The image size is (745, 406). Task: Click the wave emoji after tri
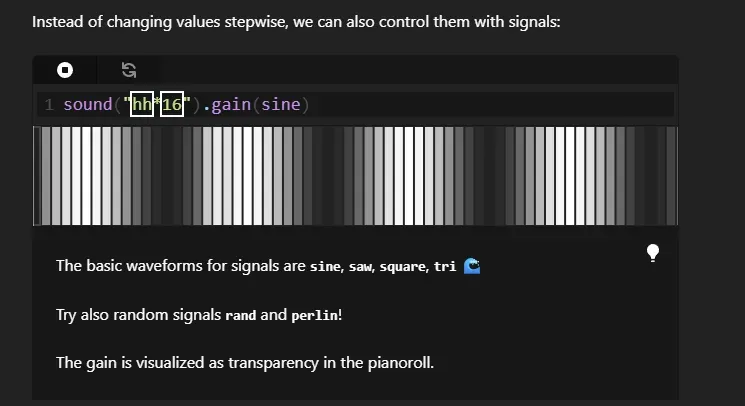[471, 266]
